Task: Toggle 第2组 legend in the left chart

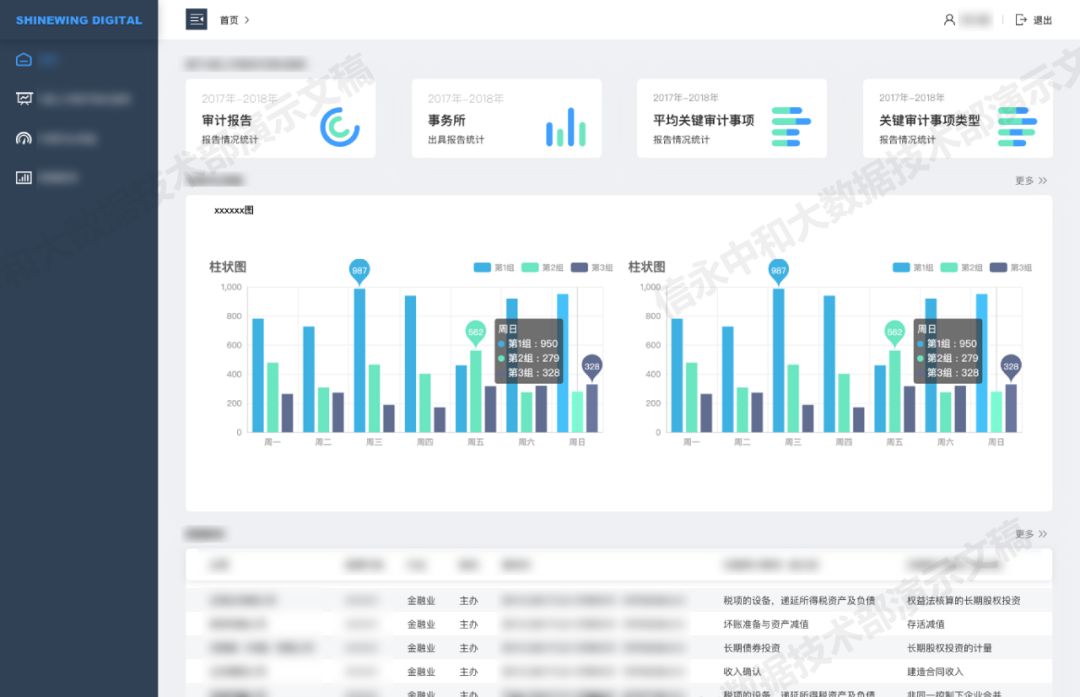Action: 542,267
